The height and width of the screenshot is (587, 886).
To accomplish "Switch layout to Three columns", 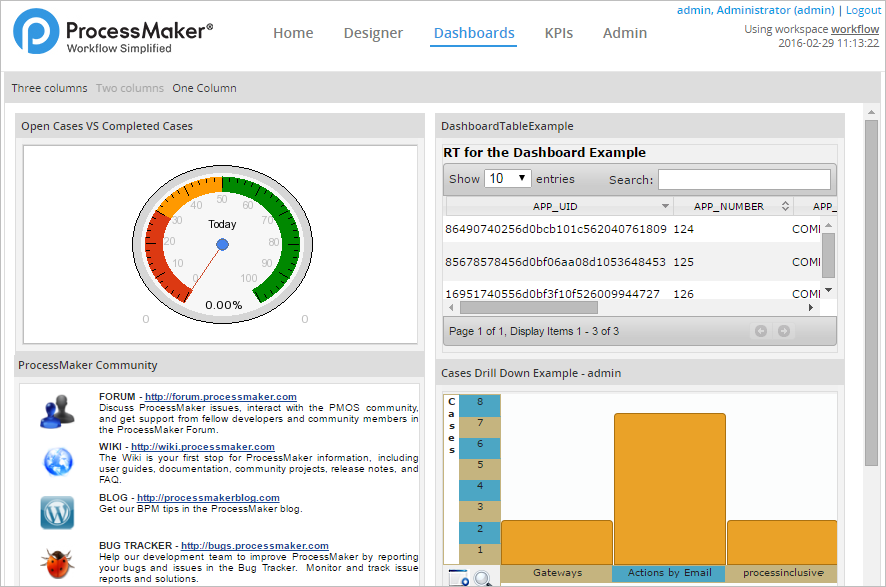I will (x=50, y=88).
